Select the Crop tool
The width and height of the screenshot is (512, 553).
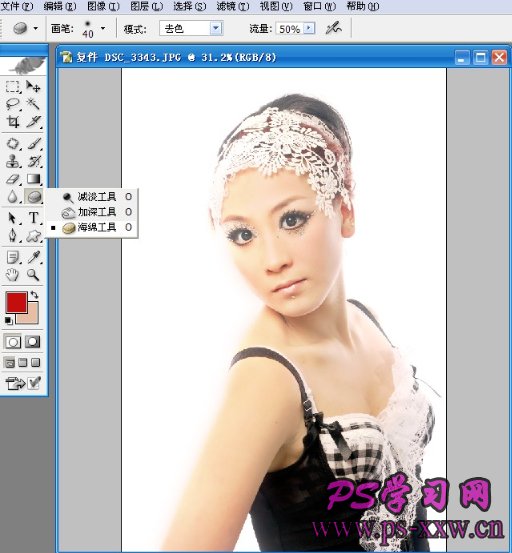[x=13, y=121]
